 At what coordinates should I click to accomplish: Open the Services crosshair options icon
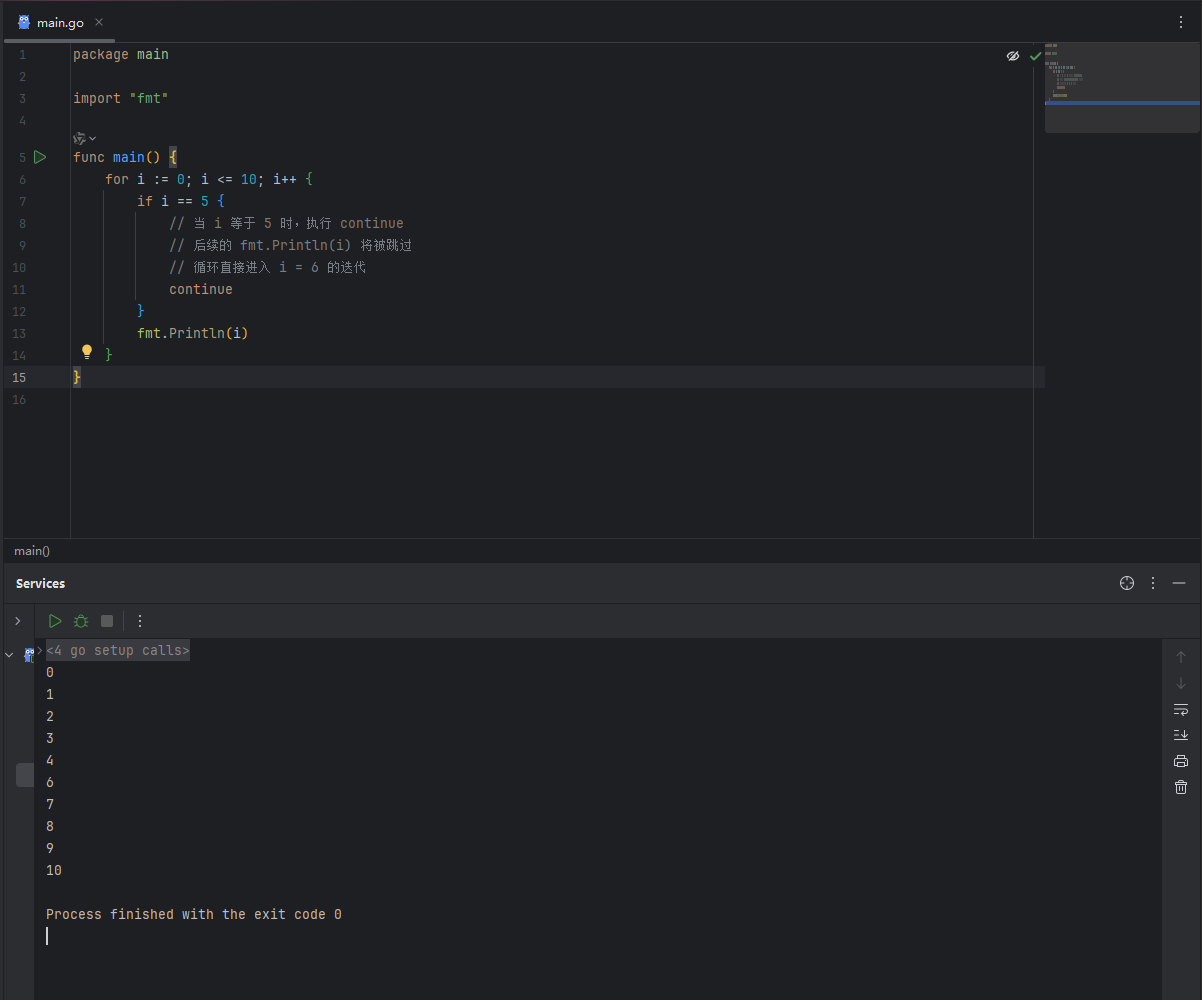pyautogui.click(x=1127, y=583)
